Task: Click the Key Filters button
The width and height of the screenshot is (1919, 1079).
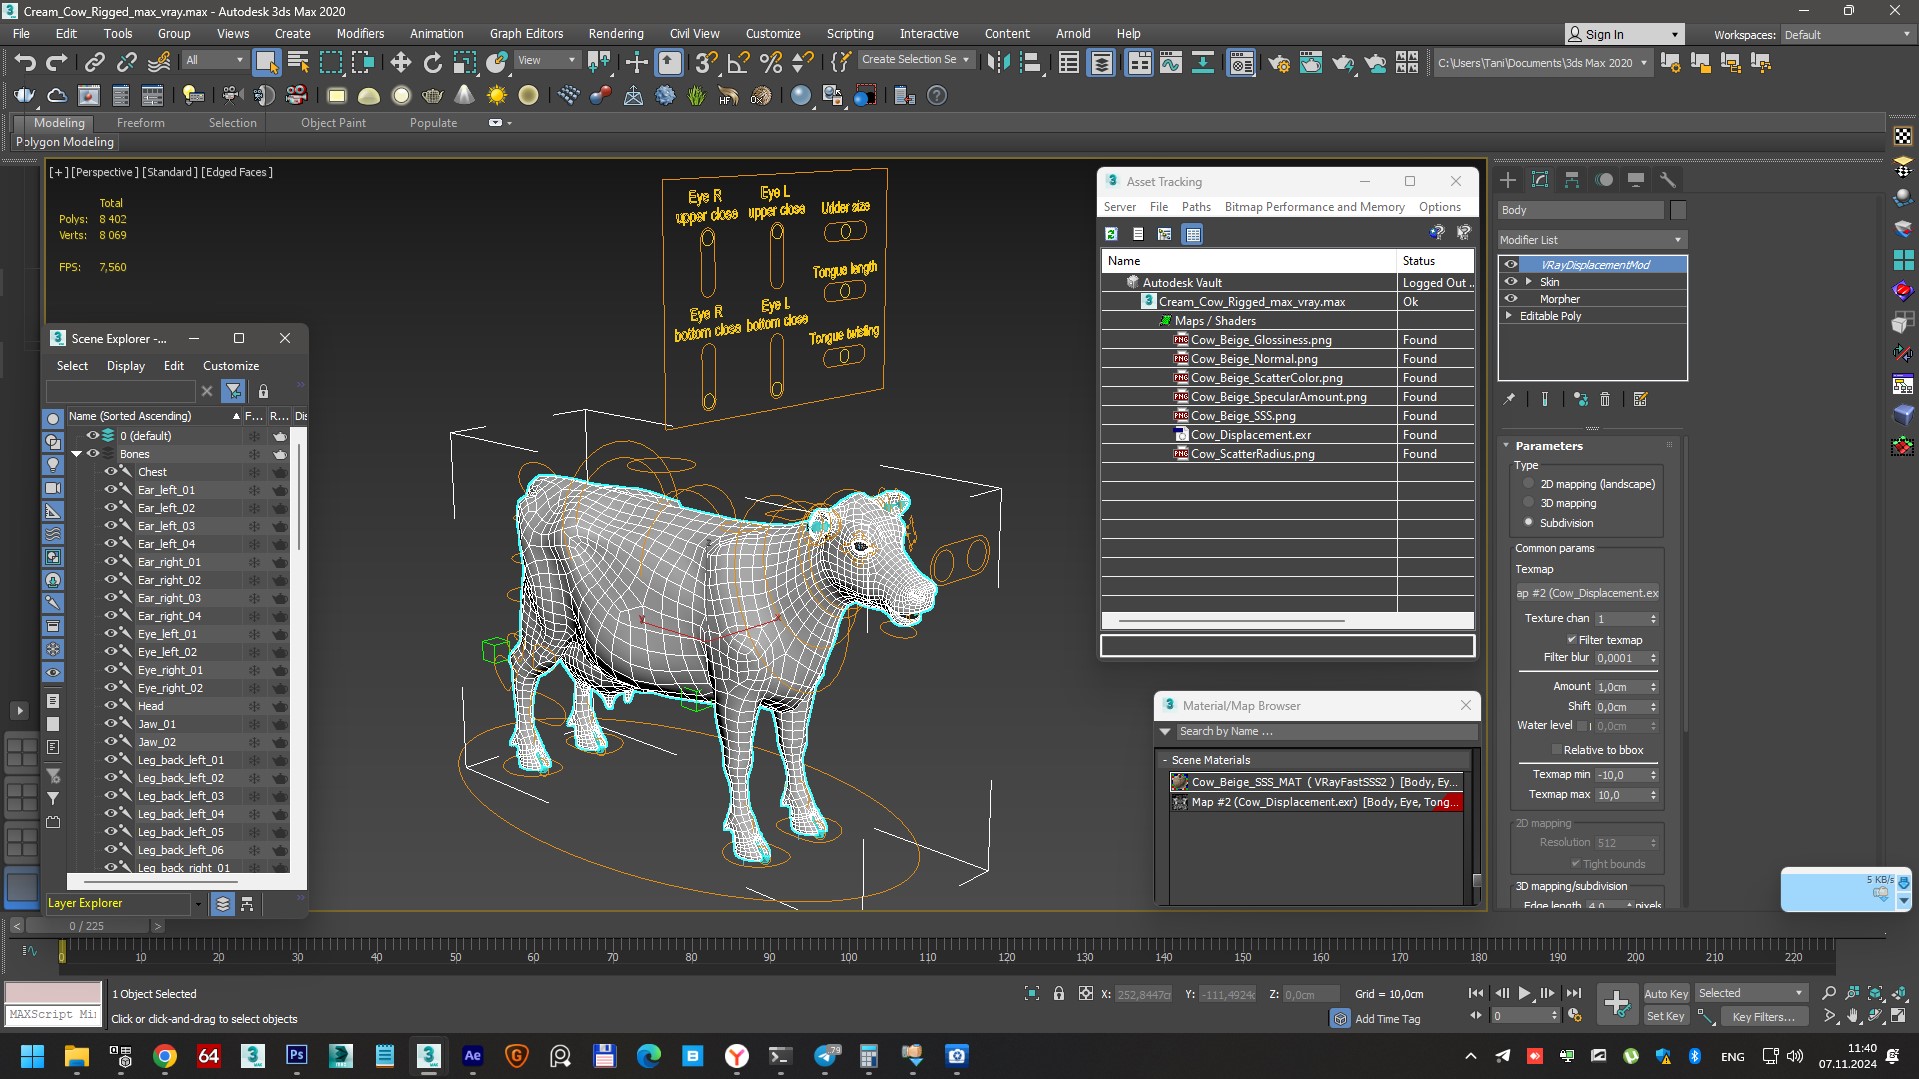Action: click(x=1763, y=1016)
